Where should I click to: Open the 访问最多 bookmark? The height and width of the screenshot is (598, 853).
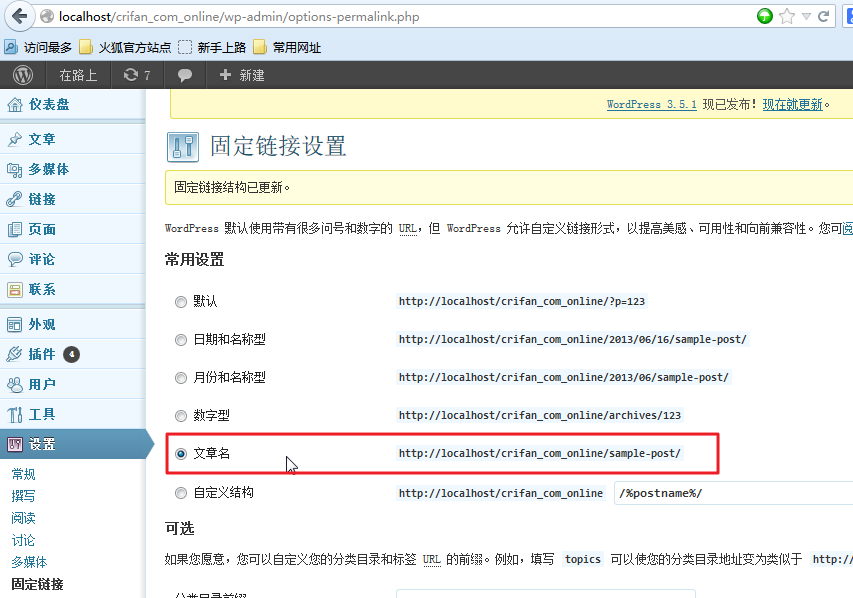(38, 47)
